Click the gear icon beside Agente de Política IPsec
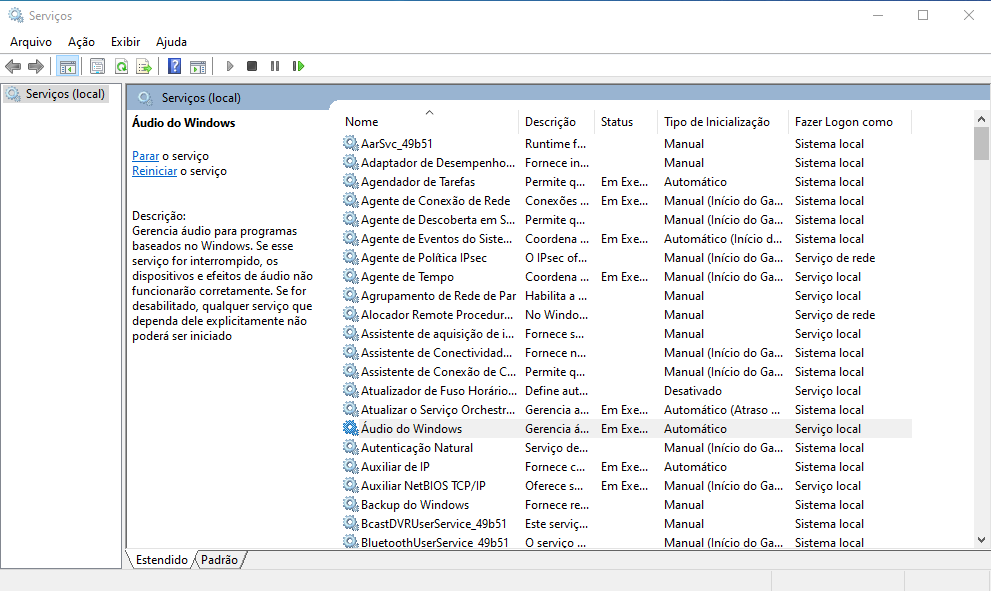The height and width of the screenshot is (591, 991). coord(351,257)
